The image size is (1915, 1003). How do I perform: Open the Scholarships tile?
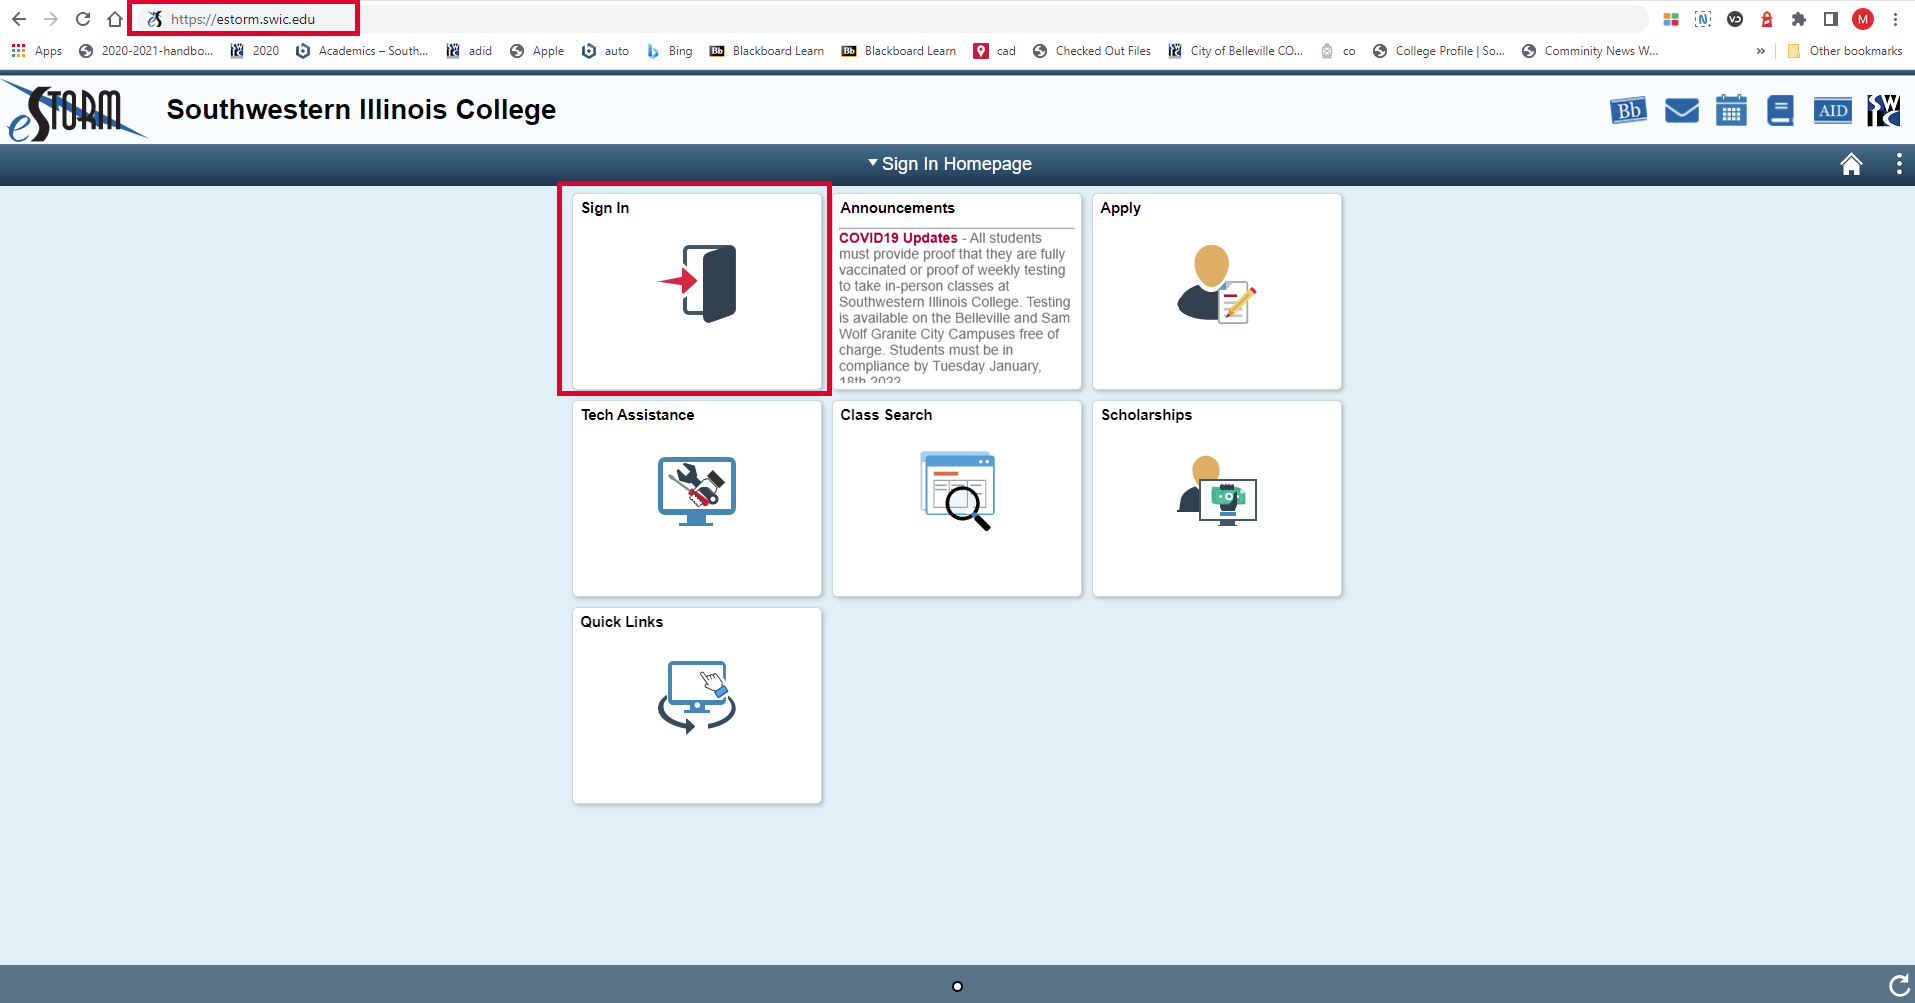[x=1216, y=498]
